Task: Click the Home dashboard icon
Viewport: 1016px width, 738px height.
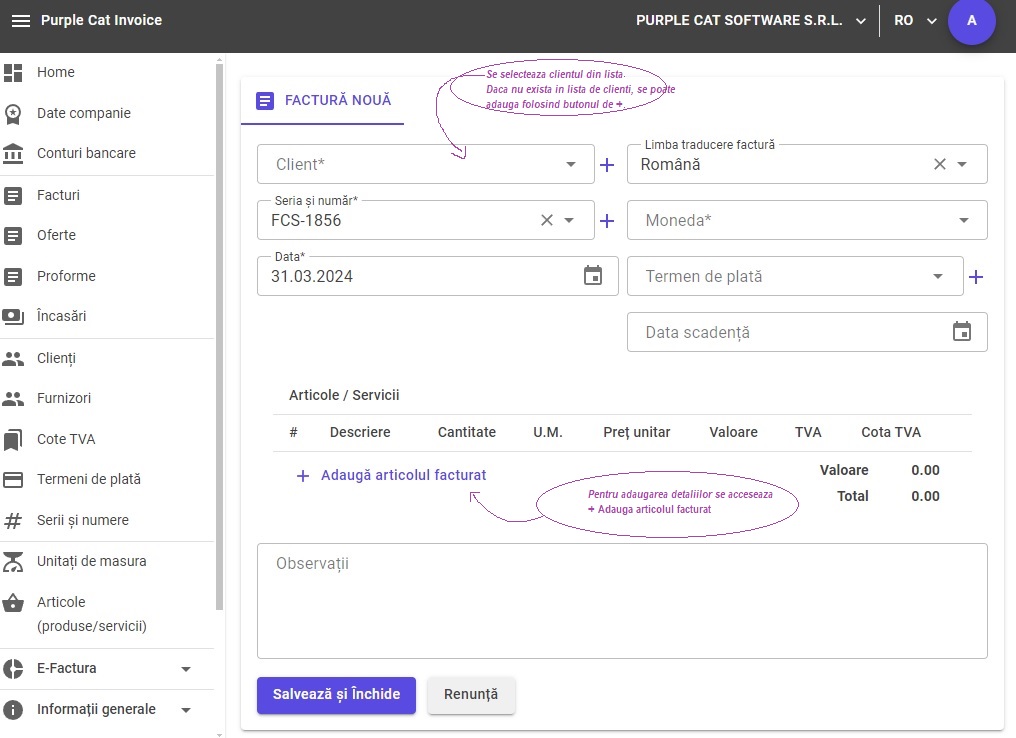Action: pos(13,73)
